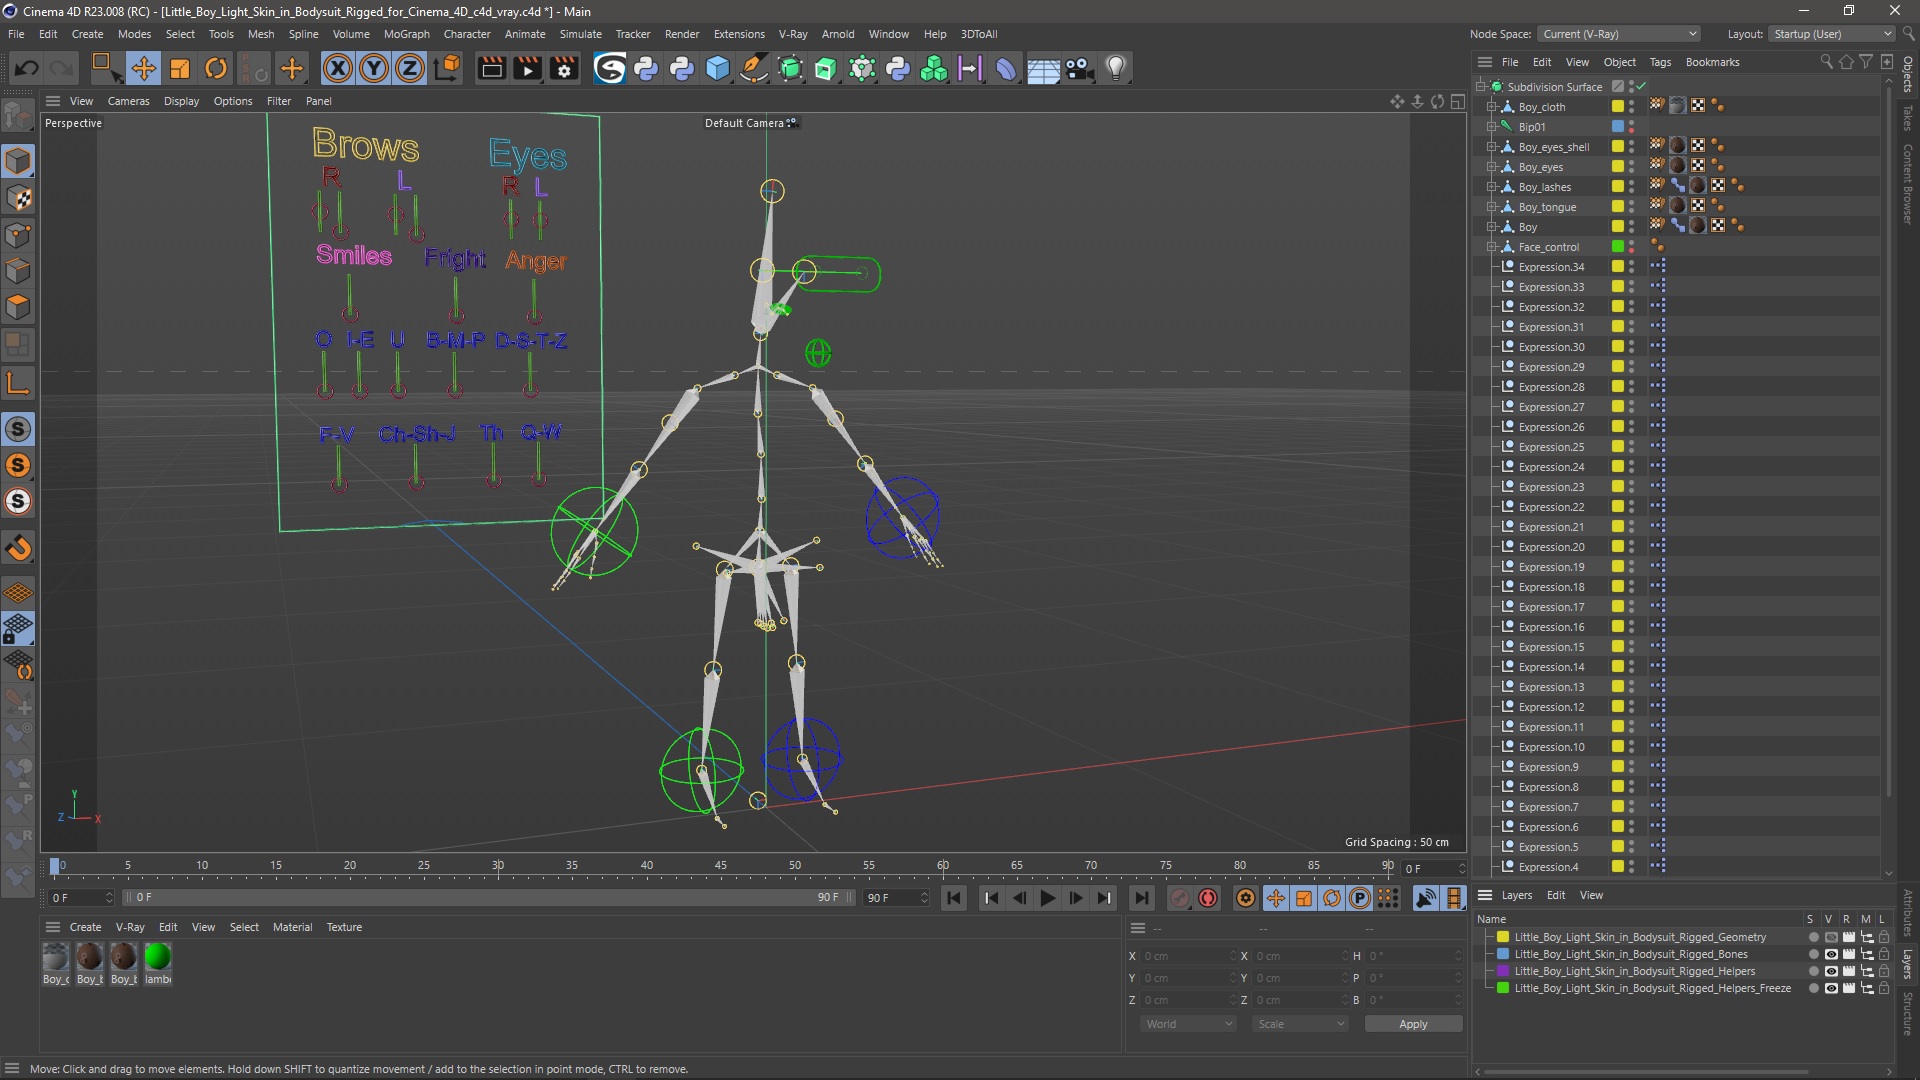Select the Rotate tool
Screen dimensions: 1920x1080
(216, 68)
